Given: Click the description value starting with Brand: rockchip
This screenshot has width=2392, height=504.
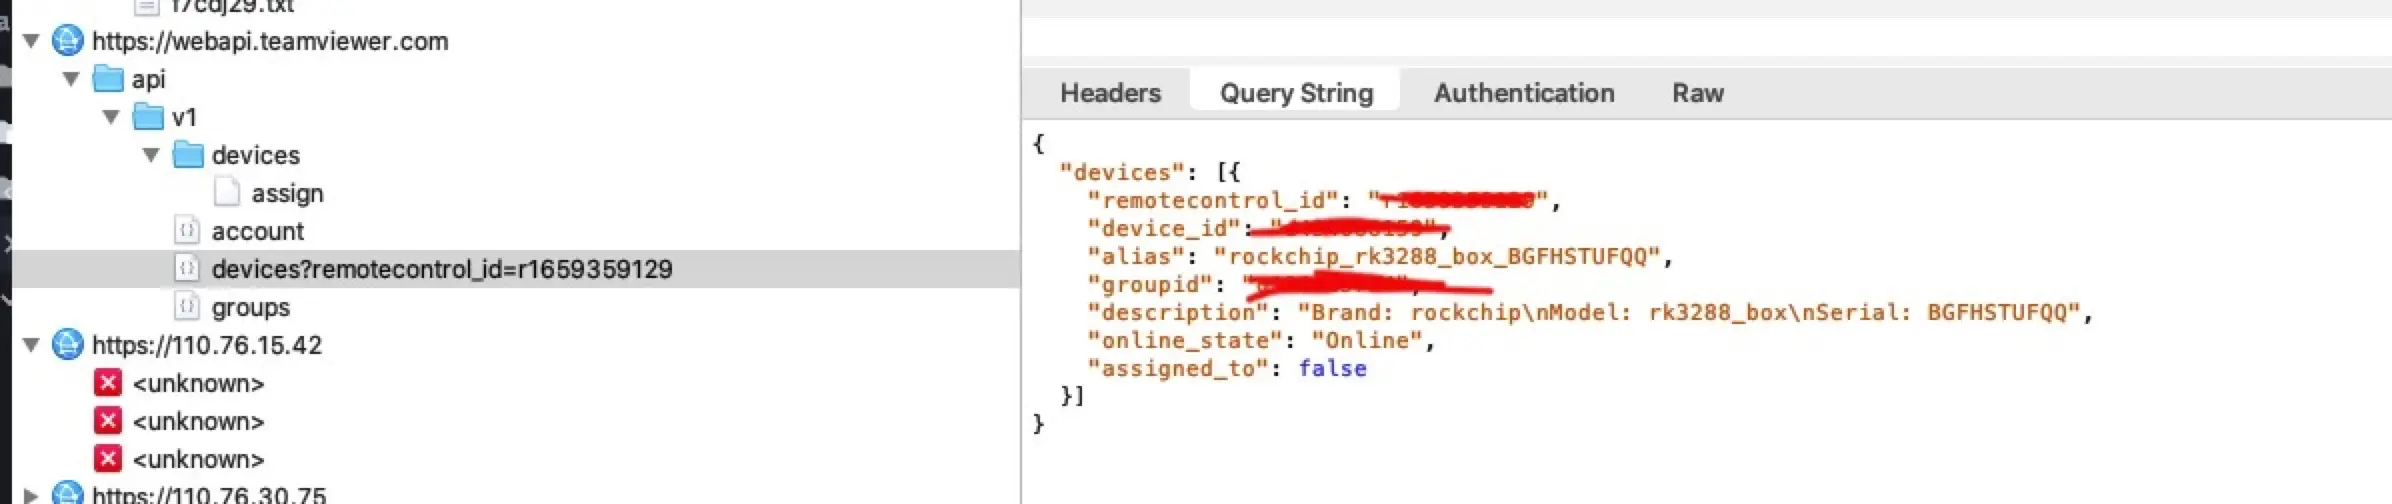Looking at the screenshot, I should pyautogui.click(x=1689, y=312).
